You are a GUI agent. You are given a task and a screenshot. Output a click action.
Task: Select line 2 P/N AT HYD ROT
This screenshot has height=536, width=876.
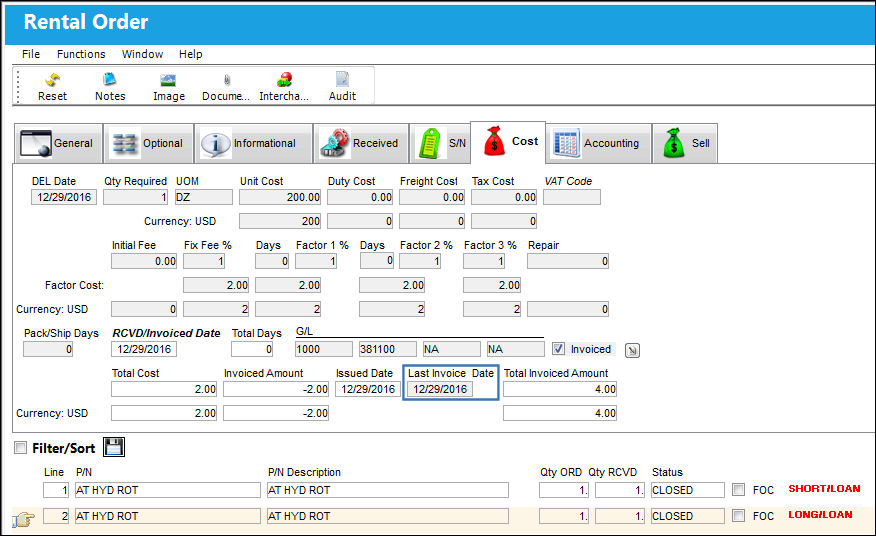click(168, 516)
